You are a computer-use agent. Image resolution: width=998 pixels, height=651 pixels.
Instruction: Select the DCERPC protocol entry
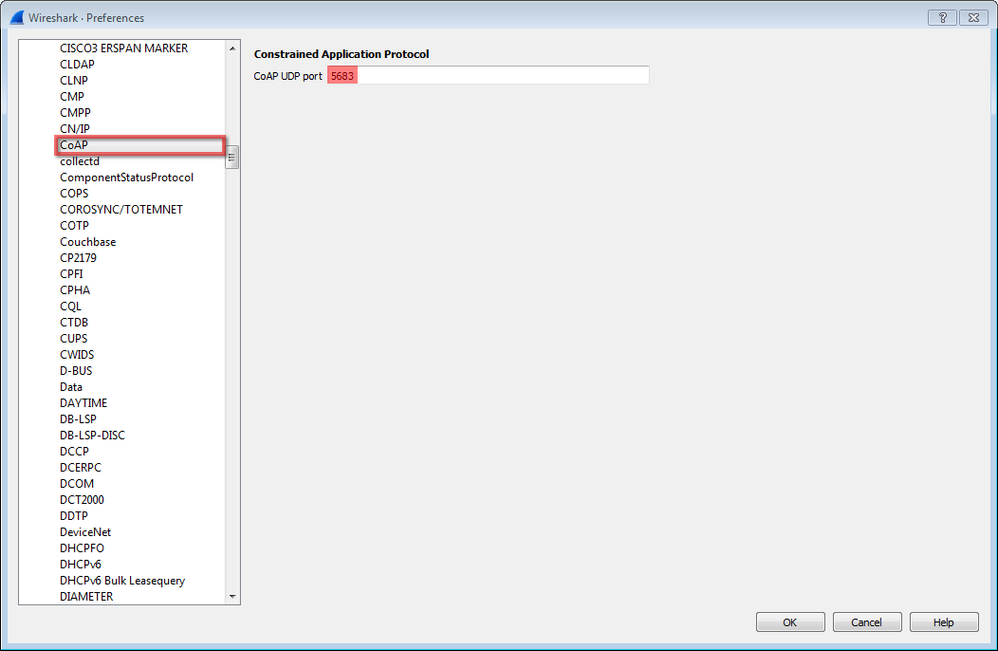pos(80,467)
